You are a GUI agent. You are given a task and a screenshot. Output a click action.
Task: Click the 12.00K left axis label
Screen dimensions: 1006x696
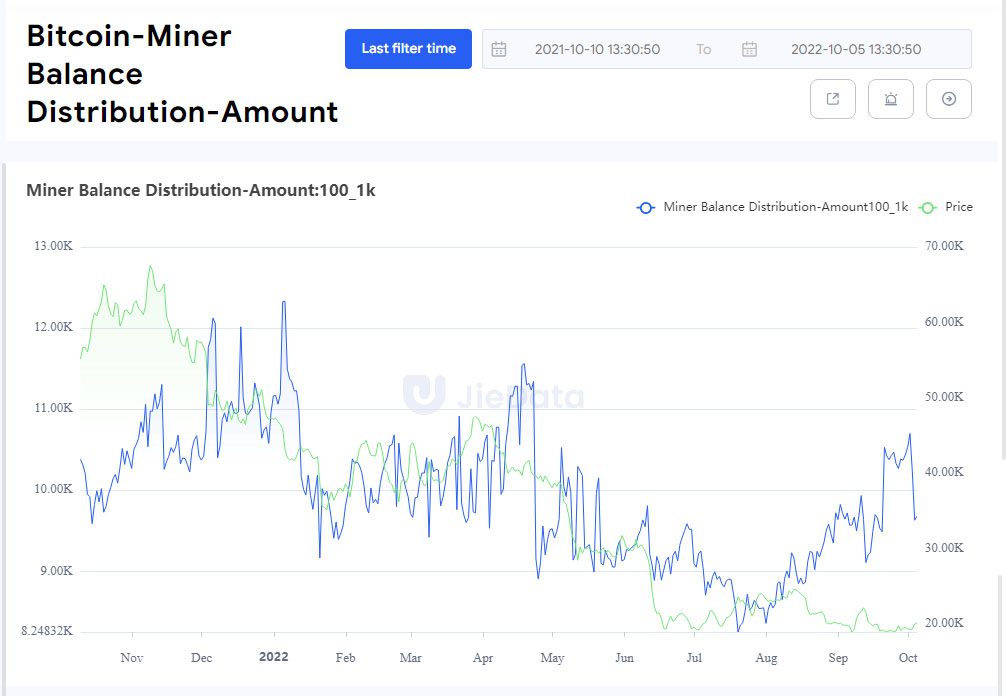[53, 327]
